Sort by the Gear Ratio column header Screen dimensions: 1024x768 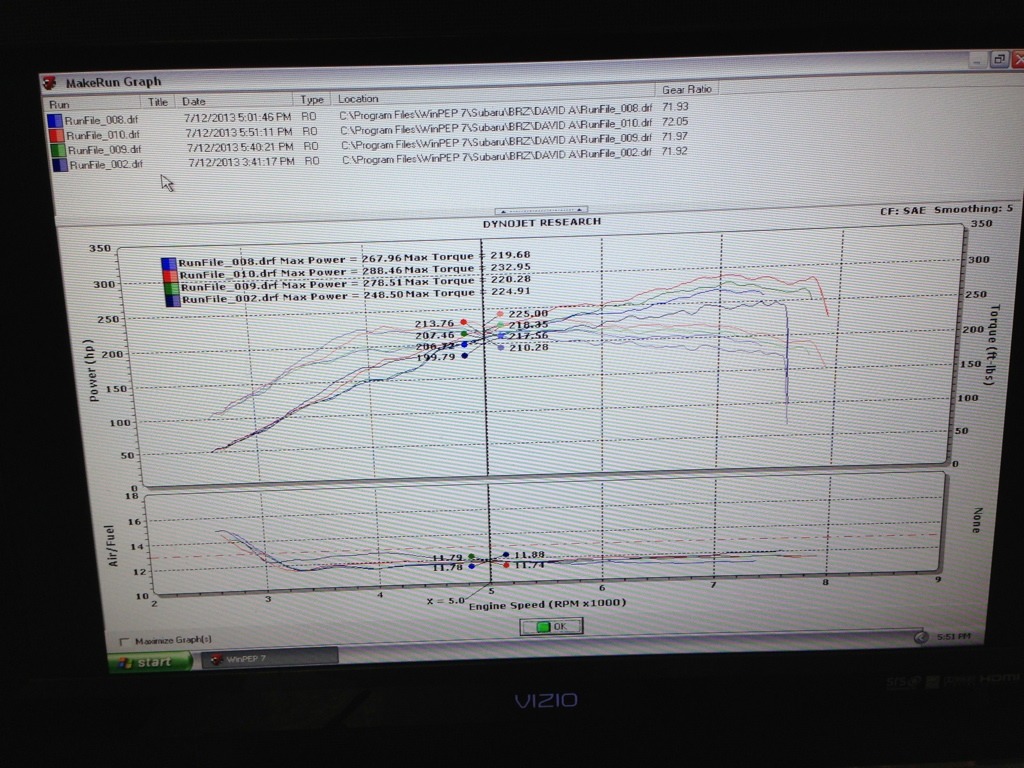click(x=687, y=90)
